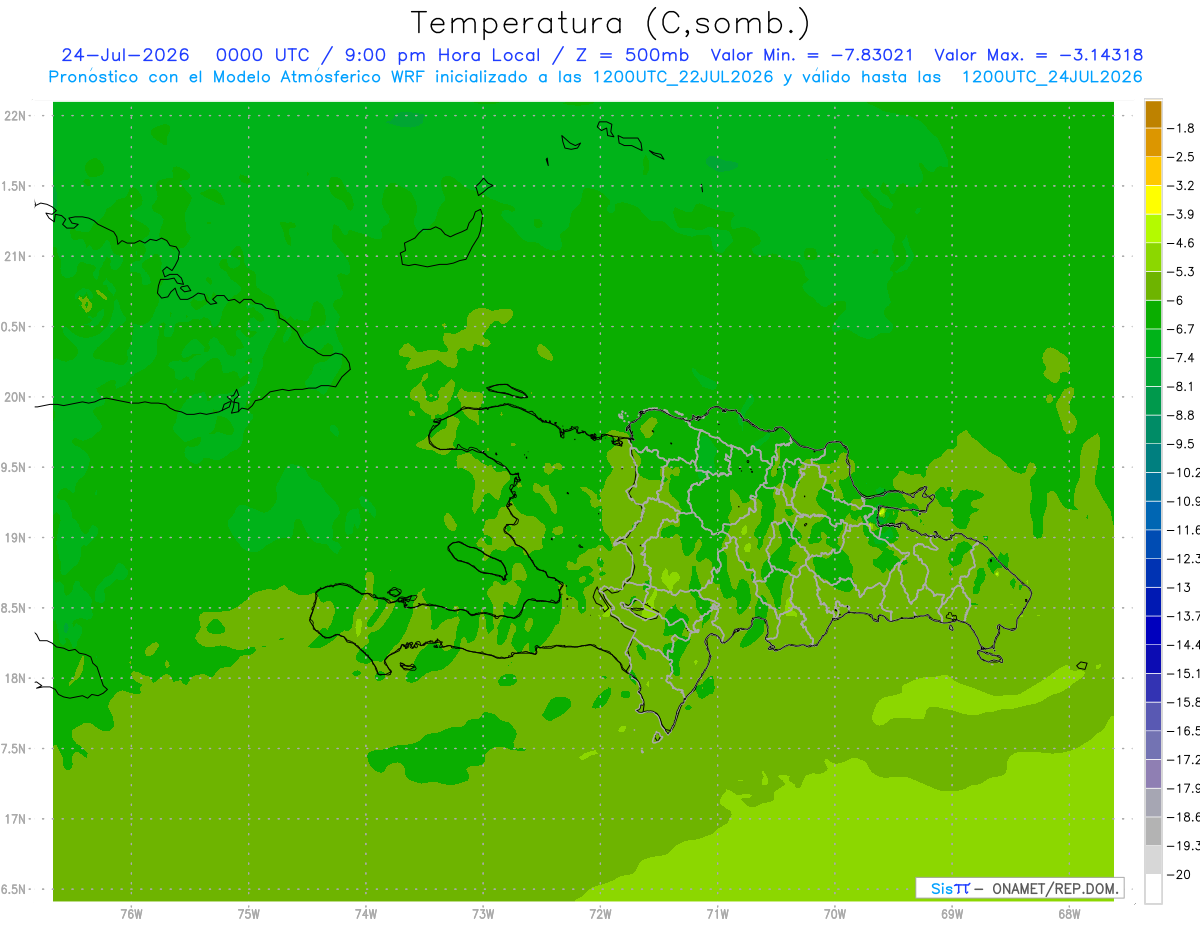
Task: Select the green swatch between -6 and -6.7
Action: coord(1153,315)
